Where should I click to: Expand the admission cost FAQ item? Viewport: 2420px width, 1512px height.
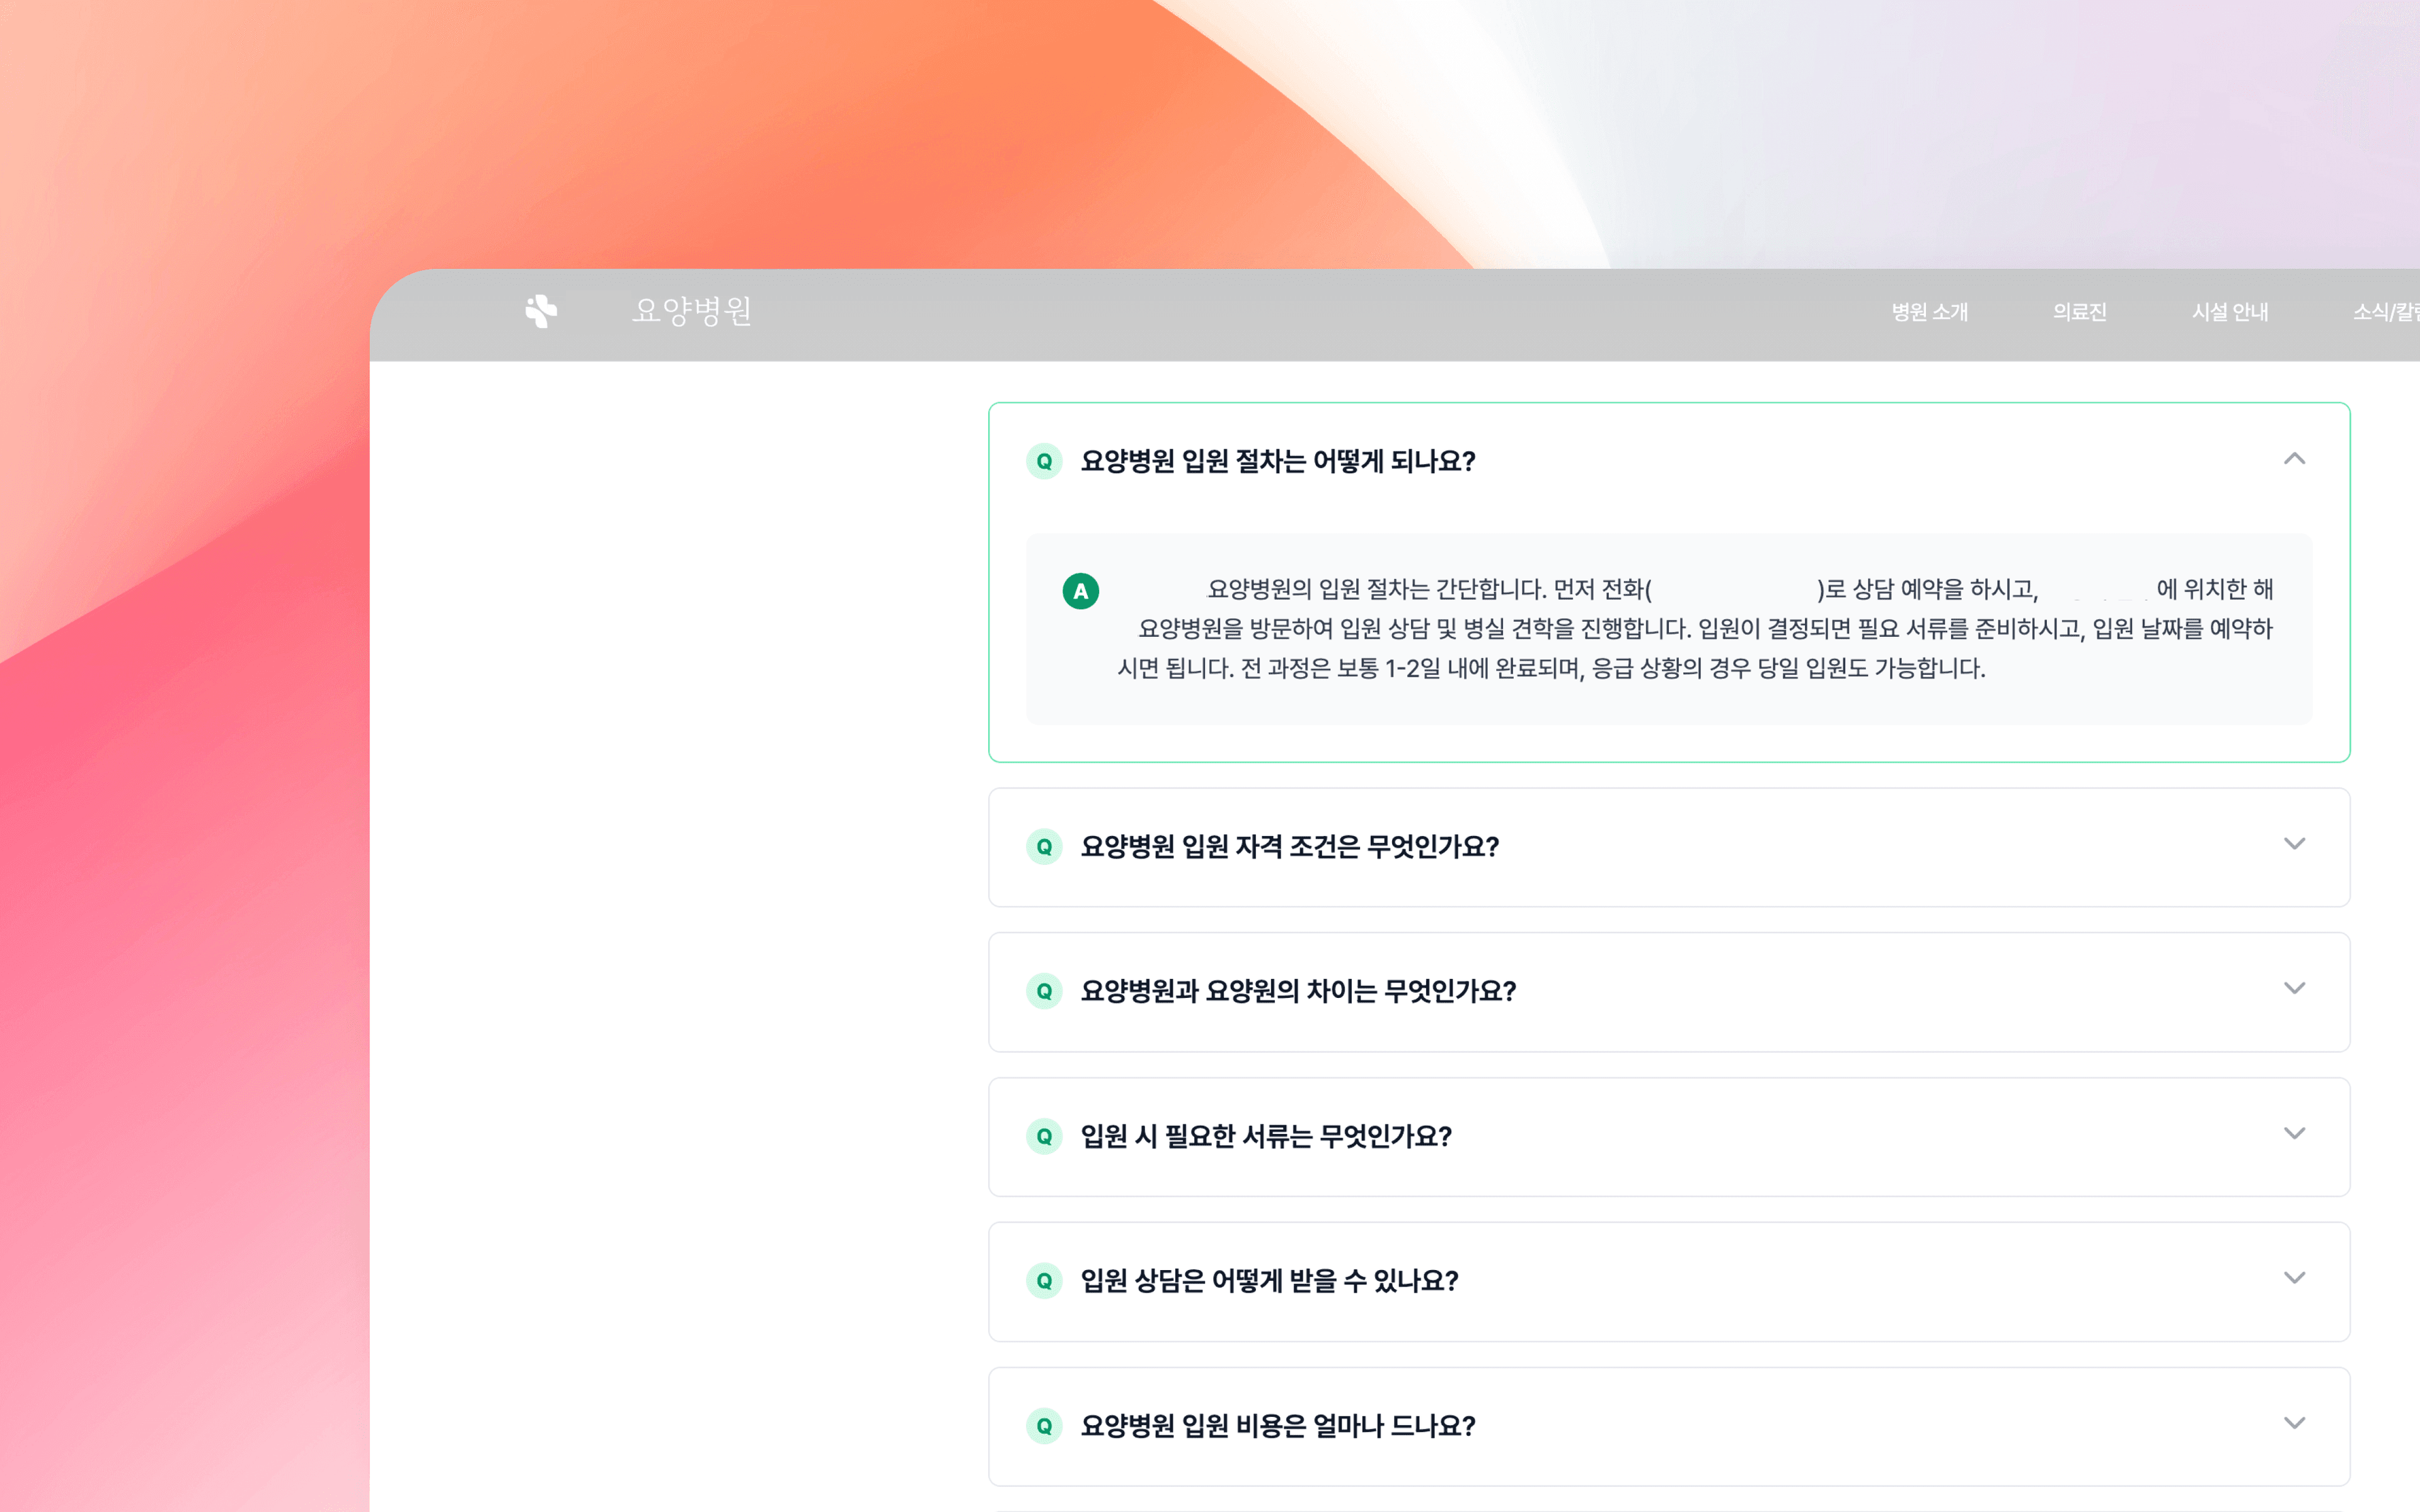tap(2296, 1424)
